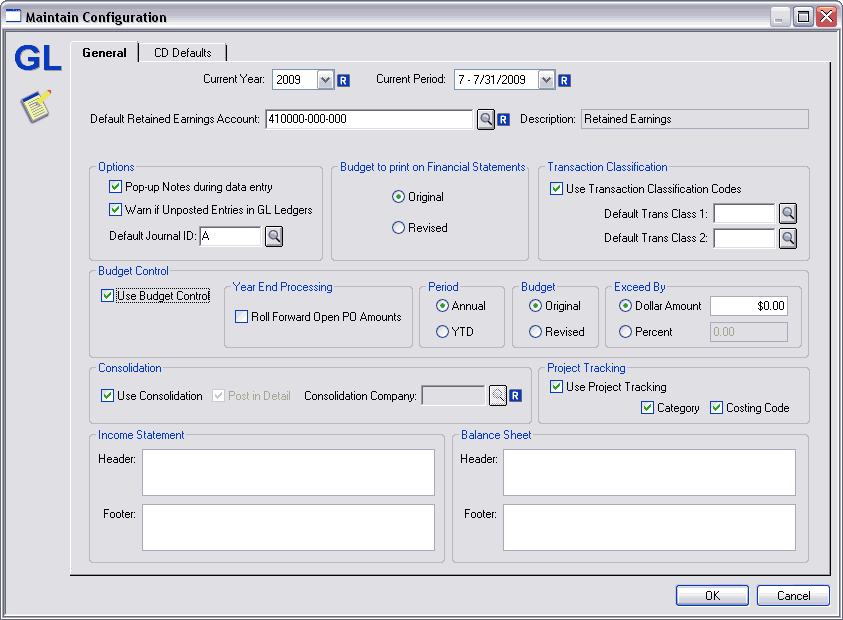This screenshot has width=843, height=620.
Task: Open lookup for Default Journal ID
Action: (274, 236)
